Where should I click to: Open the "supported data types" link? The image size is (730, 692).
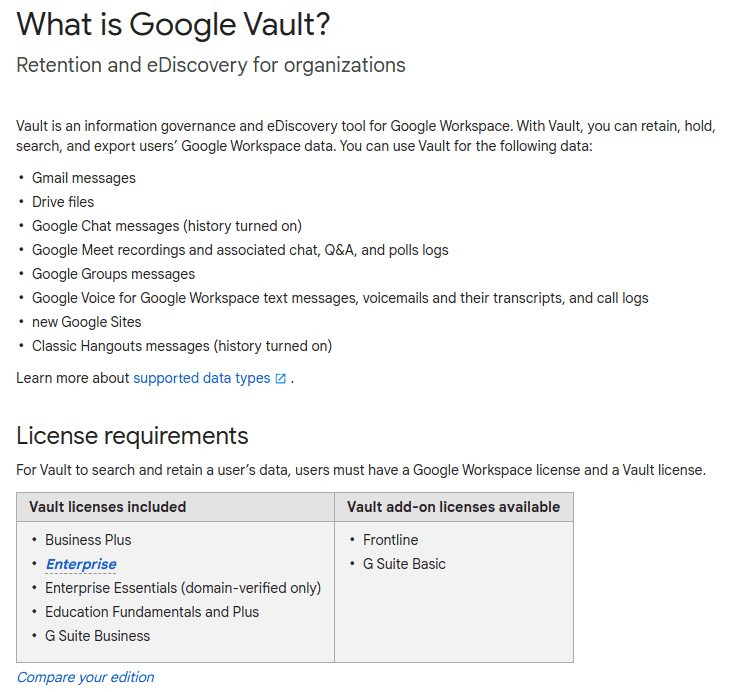click(201, 378)
